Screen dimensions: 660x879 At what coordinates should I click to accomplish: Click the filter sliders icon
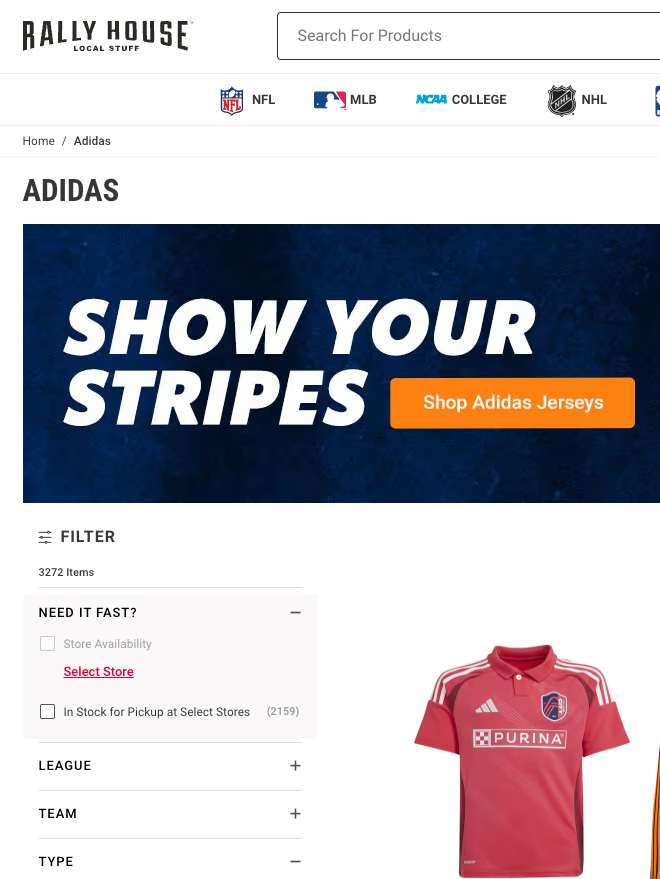45,537
